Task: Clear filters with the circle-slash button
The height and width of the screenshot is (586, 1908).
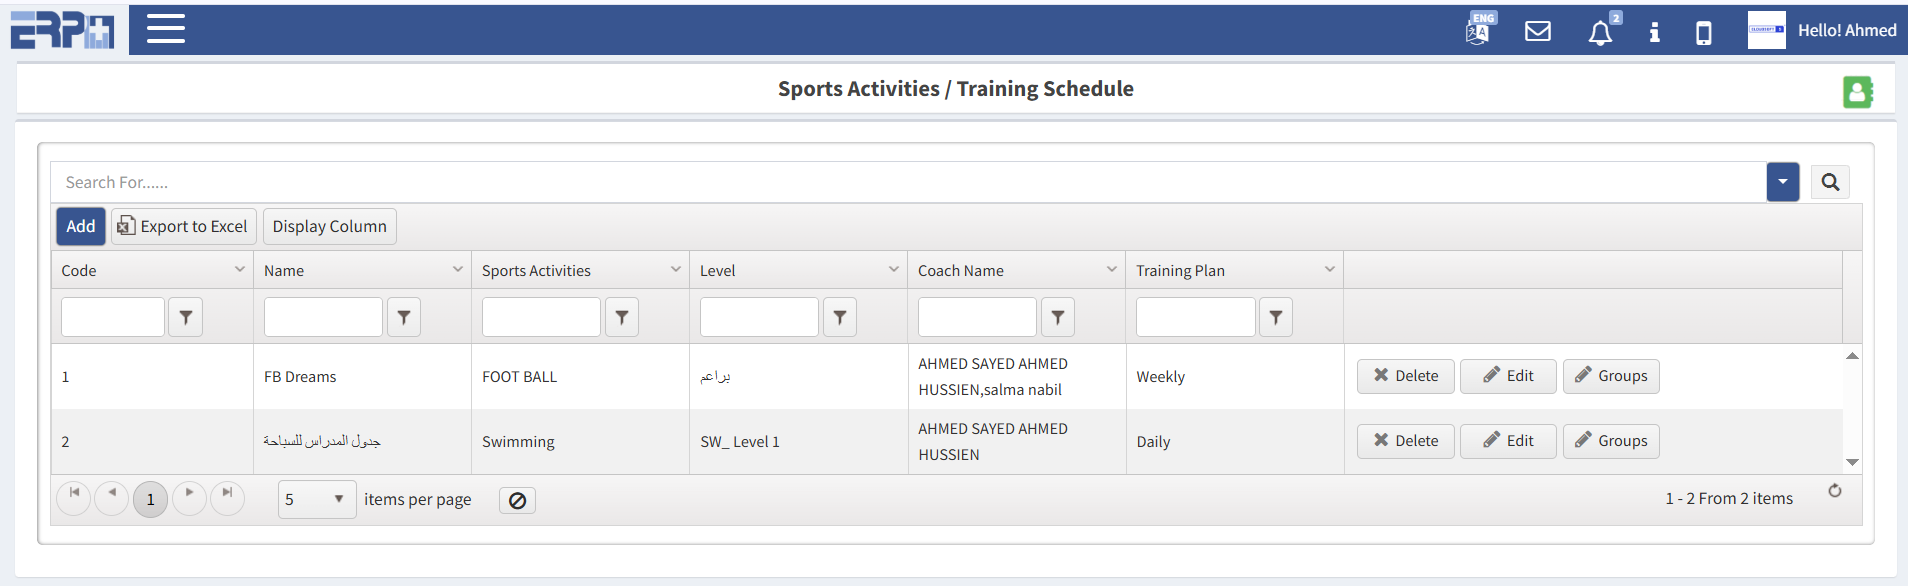Action: (517, 500)
